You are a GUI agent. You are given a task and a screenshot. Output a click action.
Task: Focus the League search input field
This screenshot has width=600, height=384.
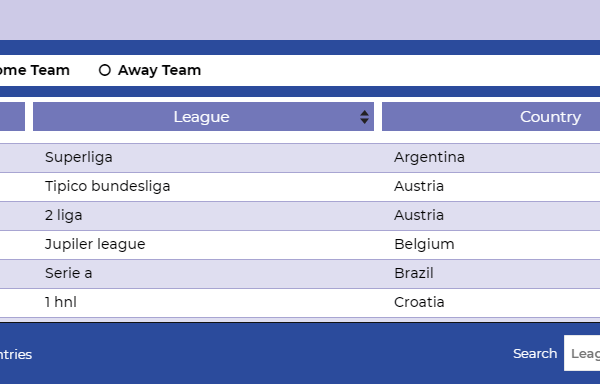coord(582,353)
